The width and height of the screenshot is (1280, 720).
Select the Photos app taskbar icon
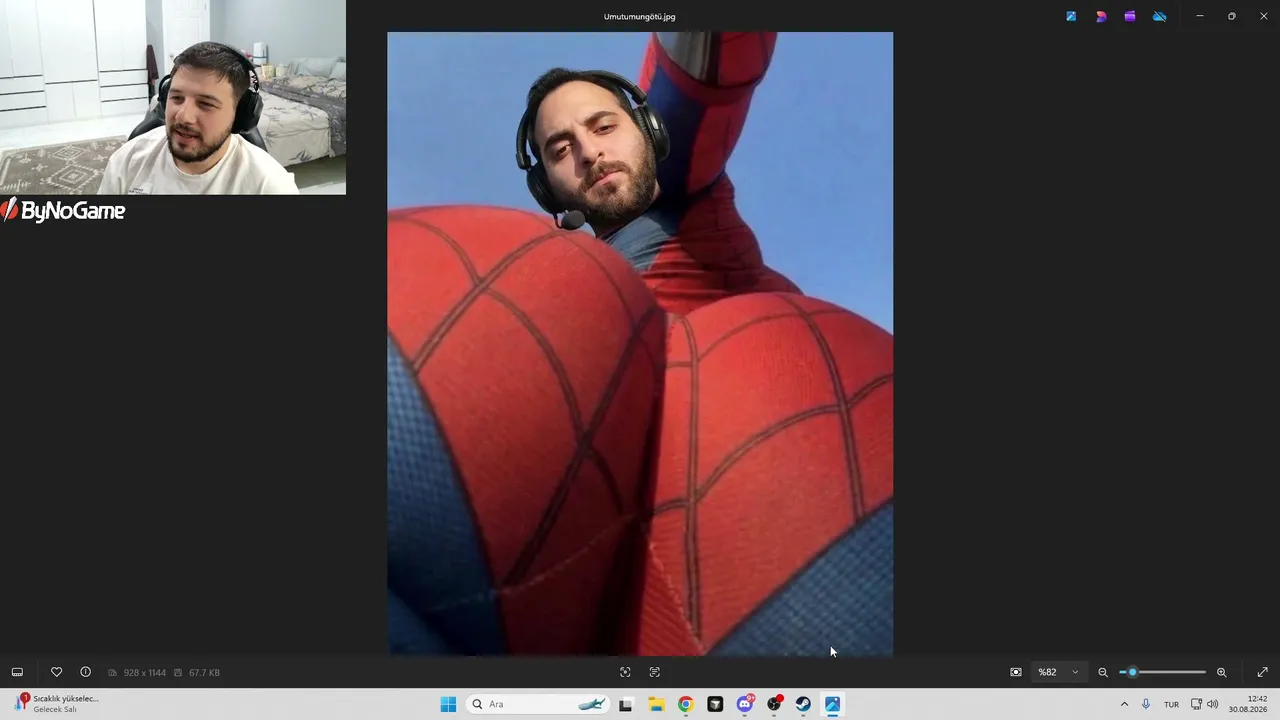pos(832,704)
